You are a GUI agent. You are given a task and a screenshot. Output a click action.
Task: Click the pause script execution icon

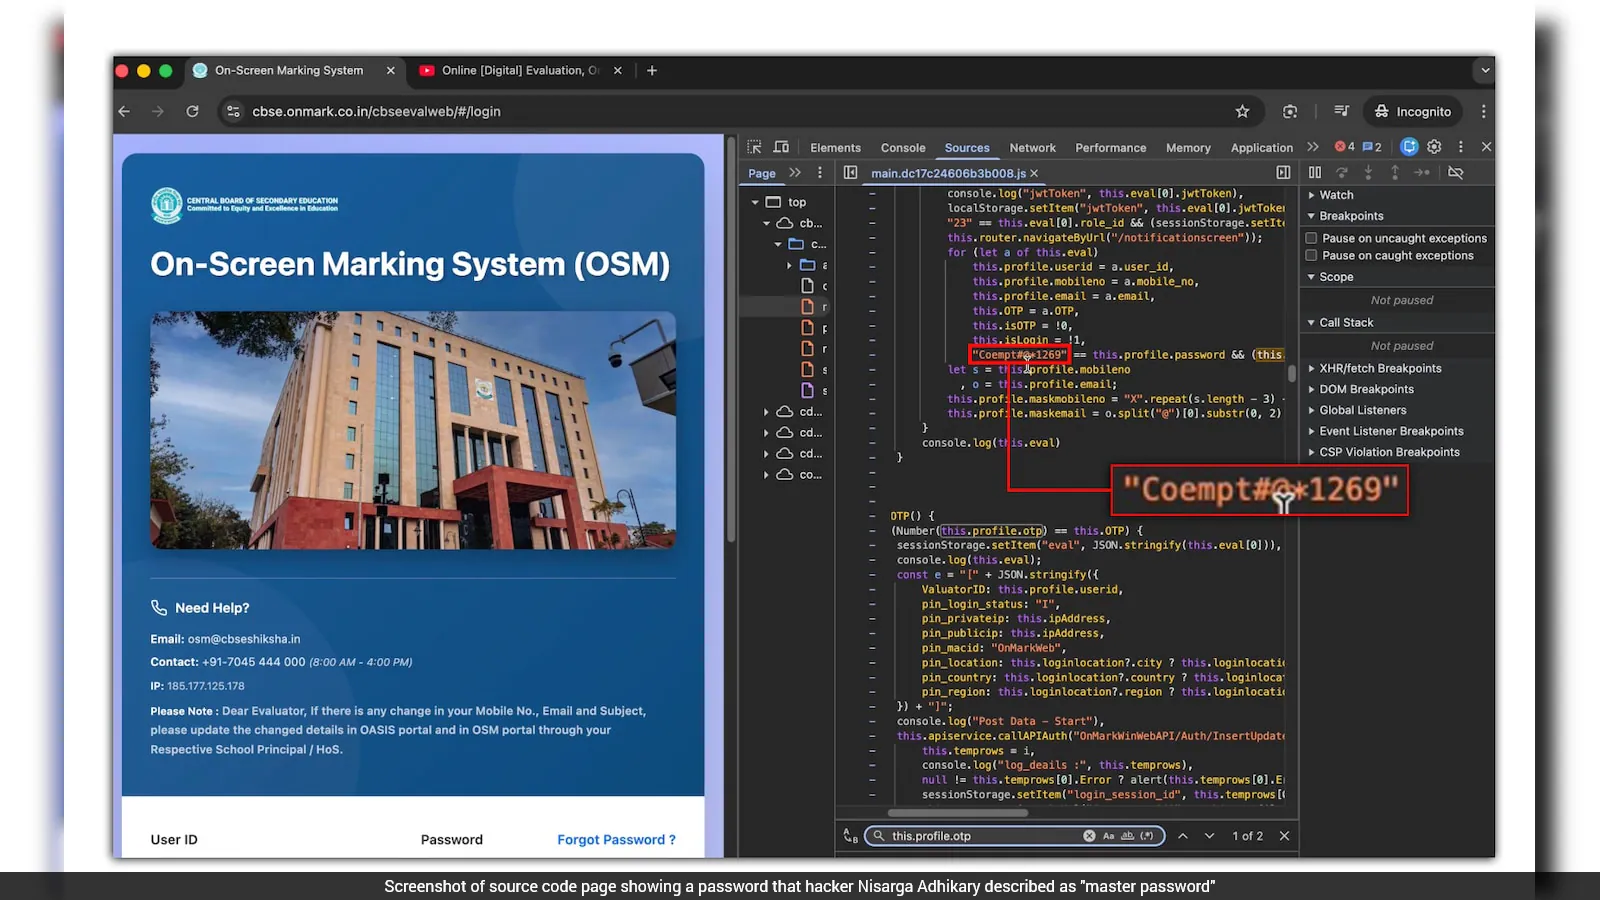click(1315, 173)
